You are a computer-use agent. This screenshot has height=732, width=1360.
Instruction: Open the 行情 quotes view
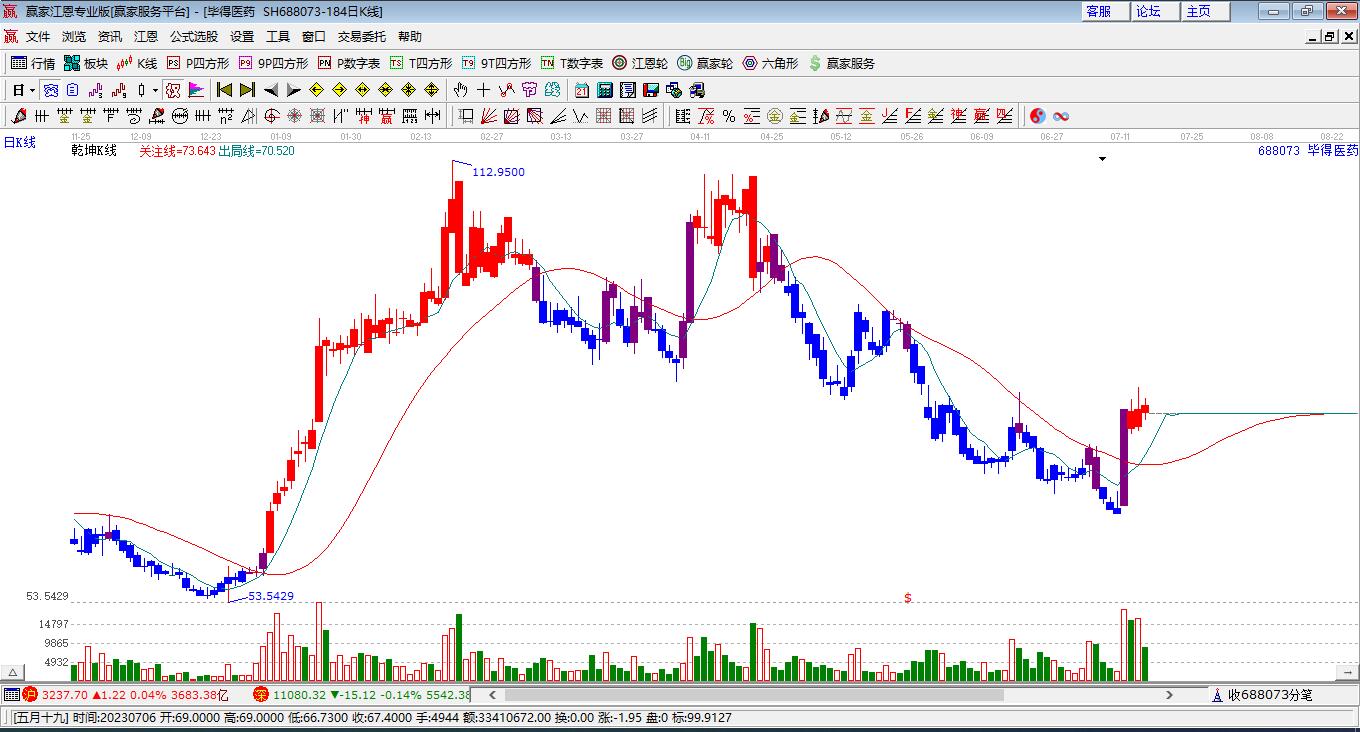33,63
